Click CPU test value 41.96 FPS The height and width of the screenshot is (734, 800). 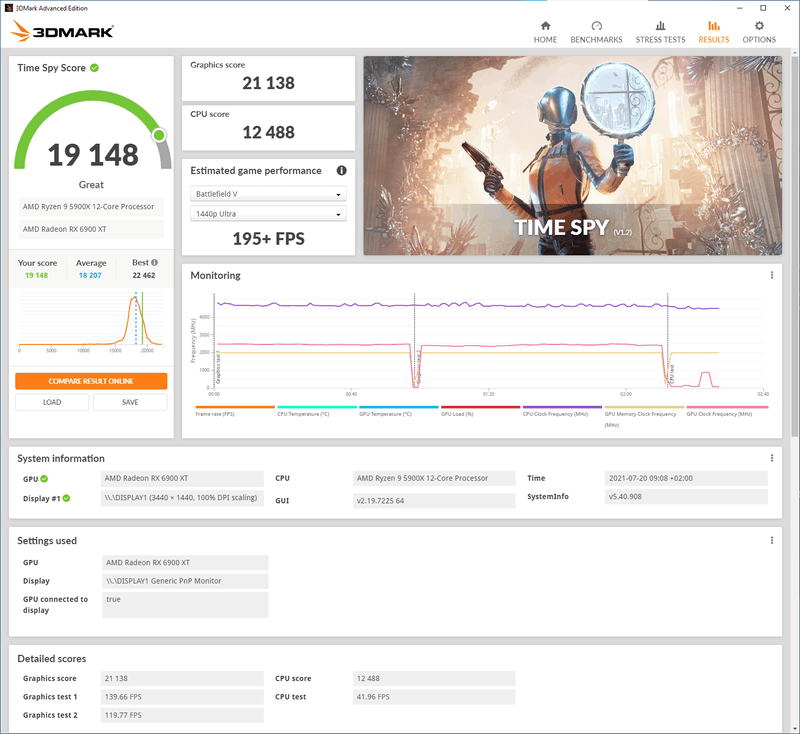[434, 697]
